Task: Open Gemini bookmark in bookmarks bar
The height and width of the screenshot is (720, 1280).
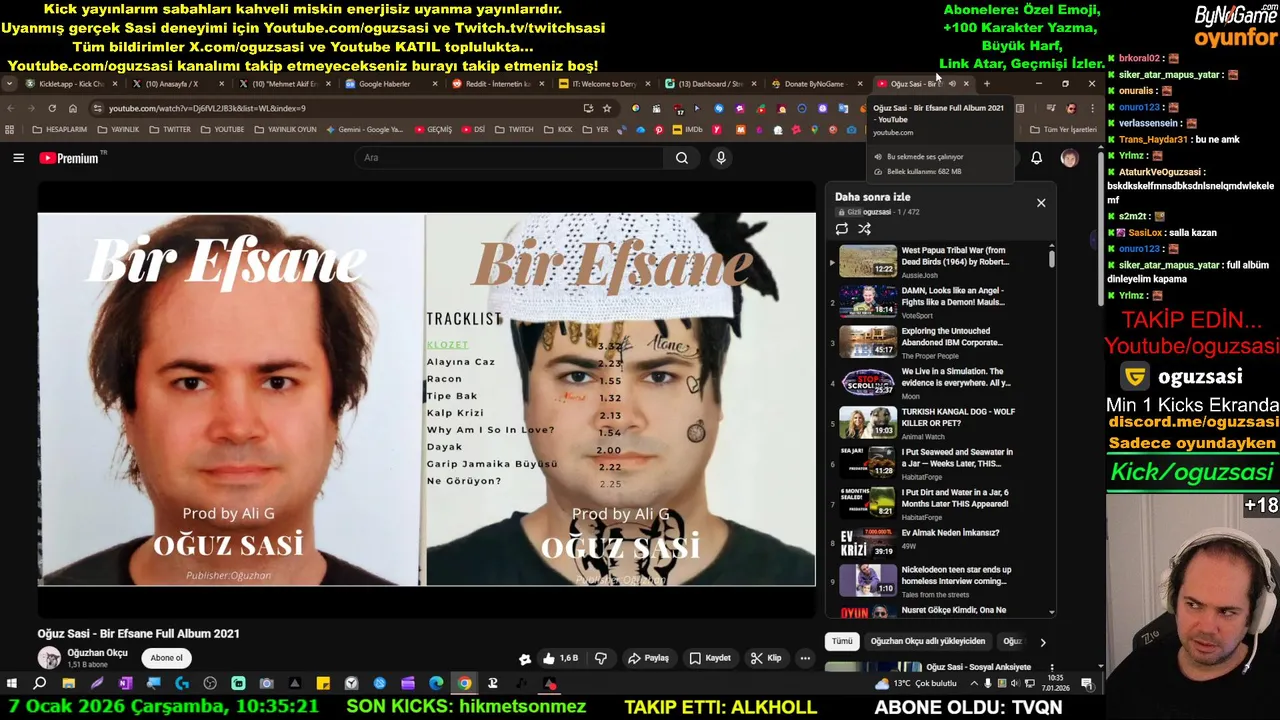Action: pos(363,130)
